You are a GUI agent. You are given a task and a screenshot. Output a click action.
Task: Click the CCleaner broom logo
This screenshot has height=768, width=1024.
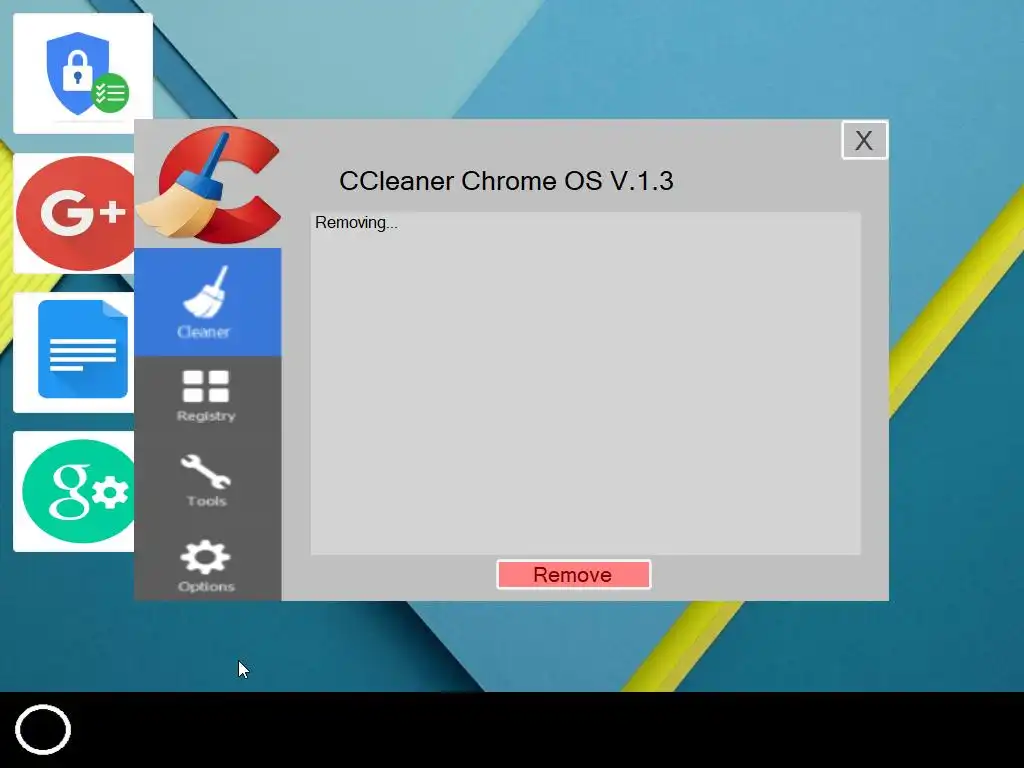210,185
